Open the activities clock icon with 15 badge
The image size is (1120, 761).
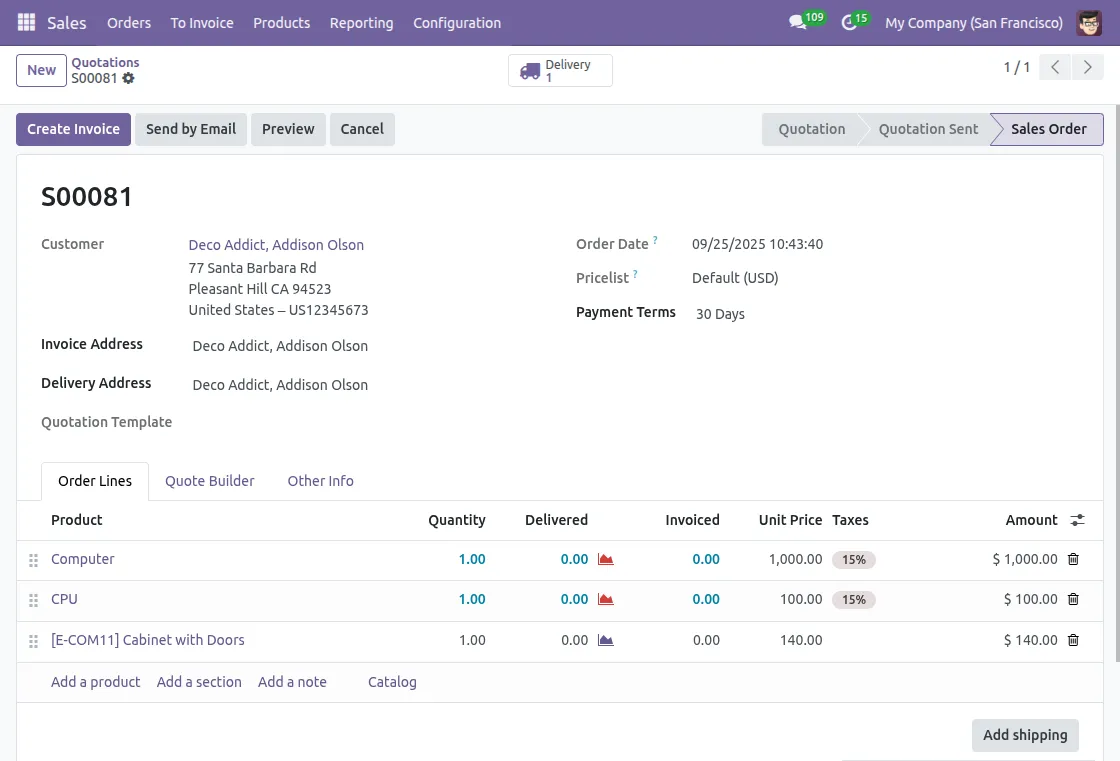[850, 22]
